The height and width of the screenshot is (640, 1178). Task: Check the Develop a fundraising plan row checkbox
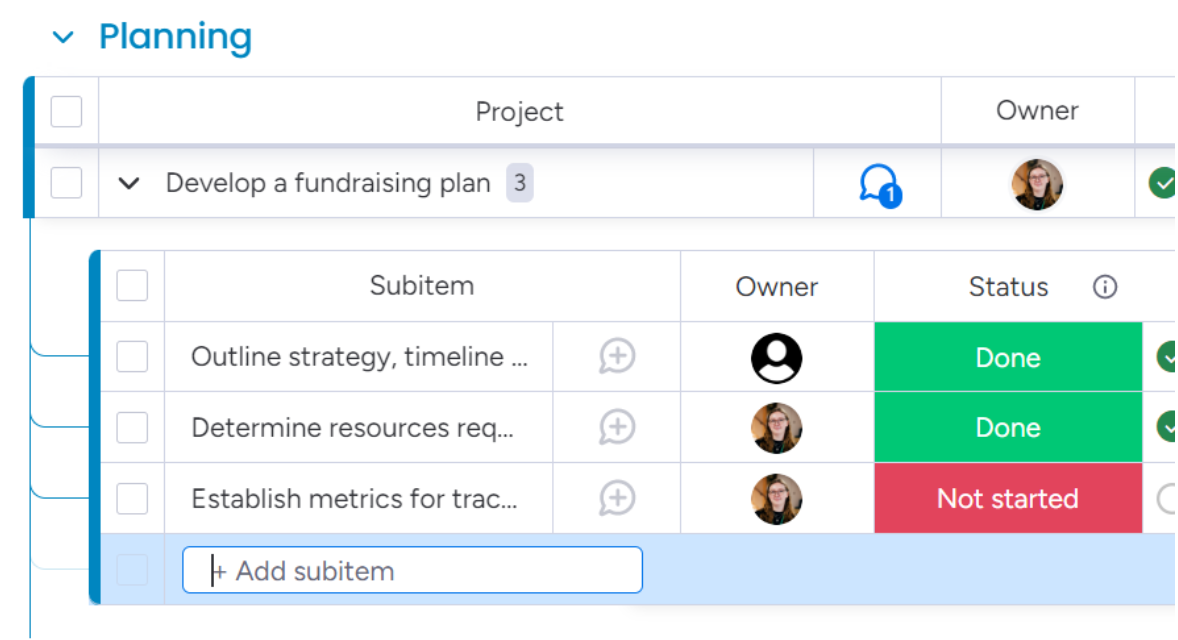click(x=66, y=183)
